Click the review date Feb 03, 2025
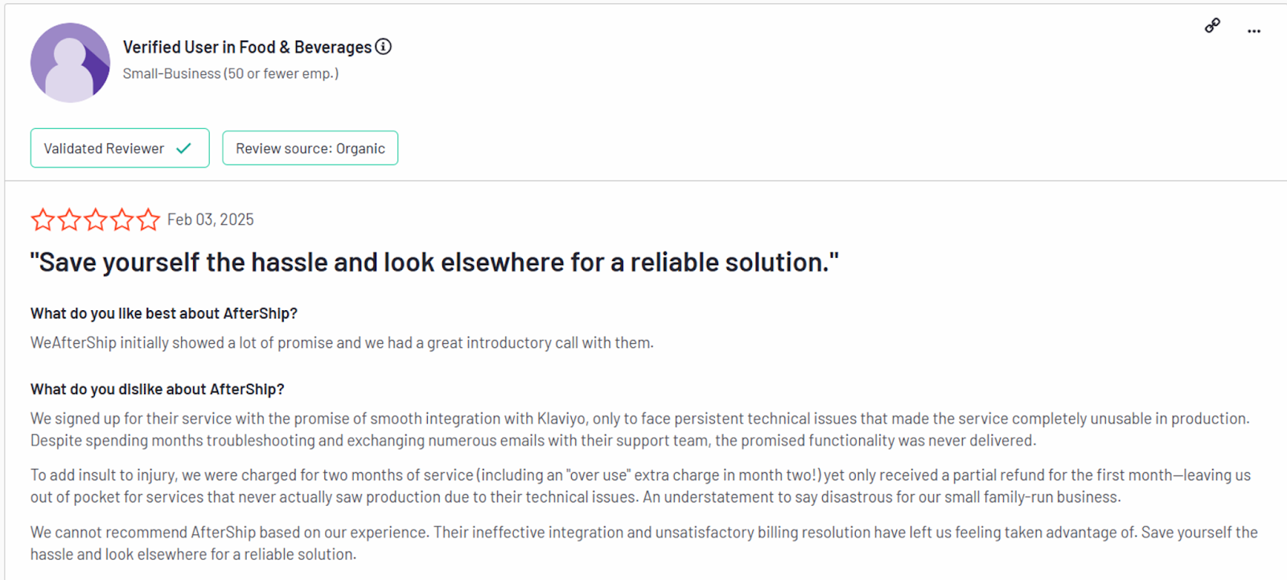 210,219
